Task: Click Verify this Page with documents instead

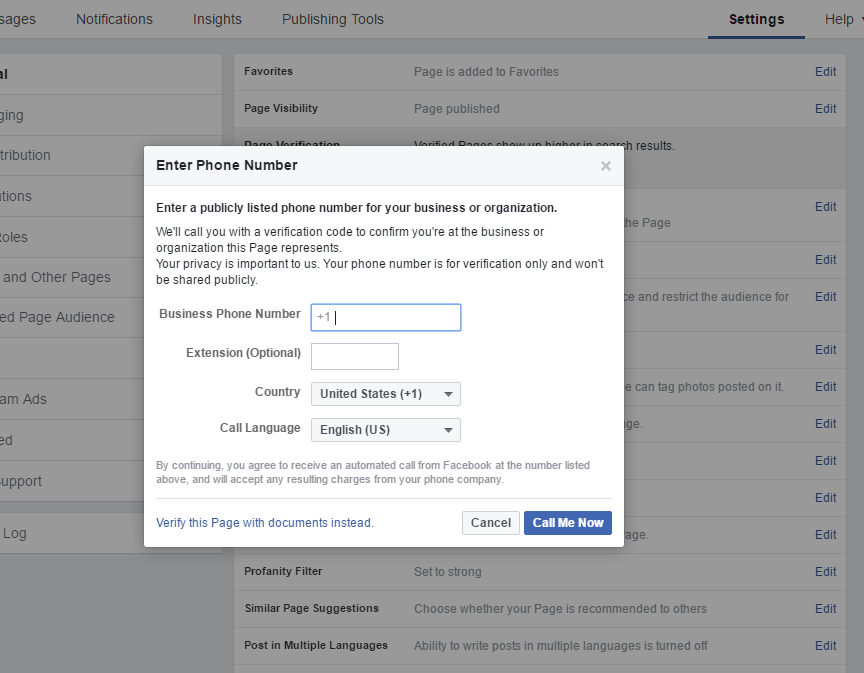Action: pyautogui.click(x=264, y=523)
